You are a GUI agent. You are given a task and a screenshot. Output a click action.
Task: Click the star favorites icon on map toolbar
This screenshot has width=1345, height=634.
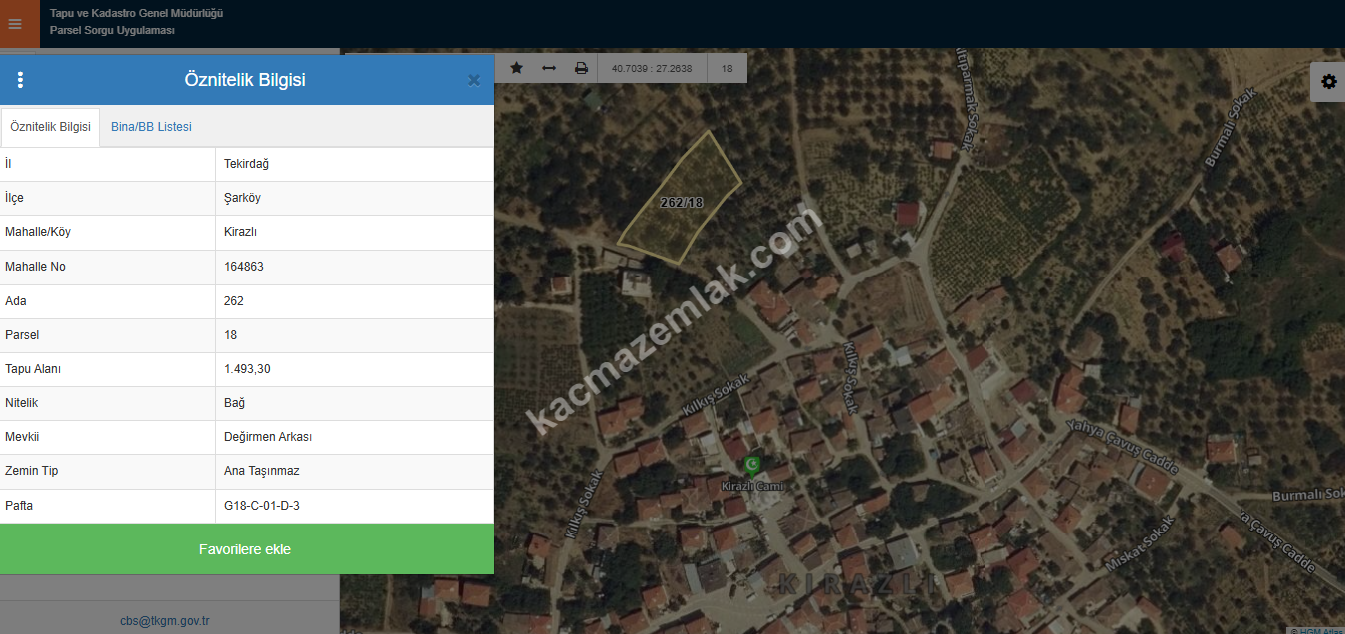click(x=517, y=68)
